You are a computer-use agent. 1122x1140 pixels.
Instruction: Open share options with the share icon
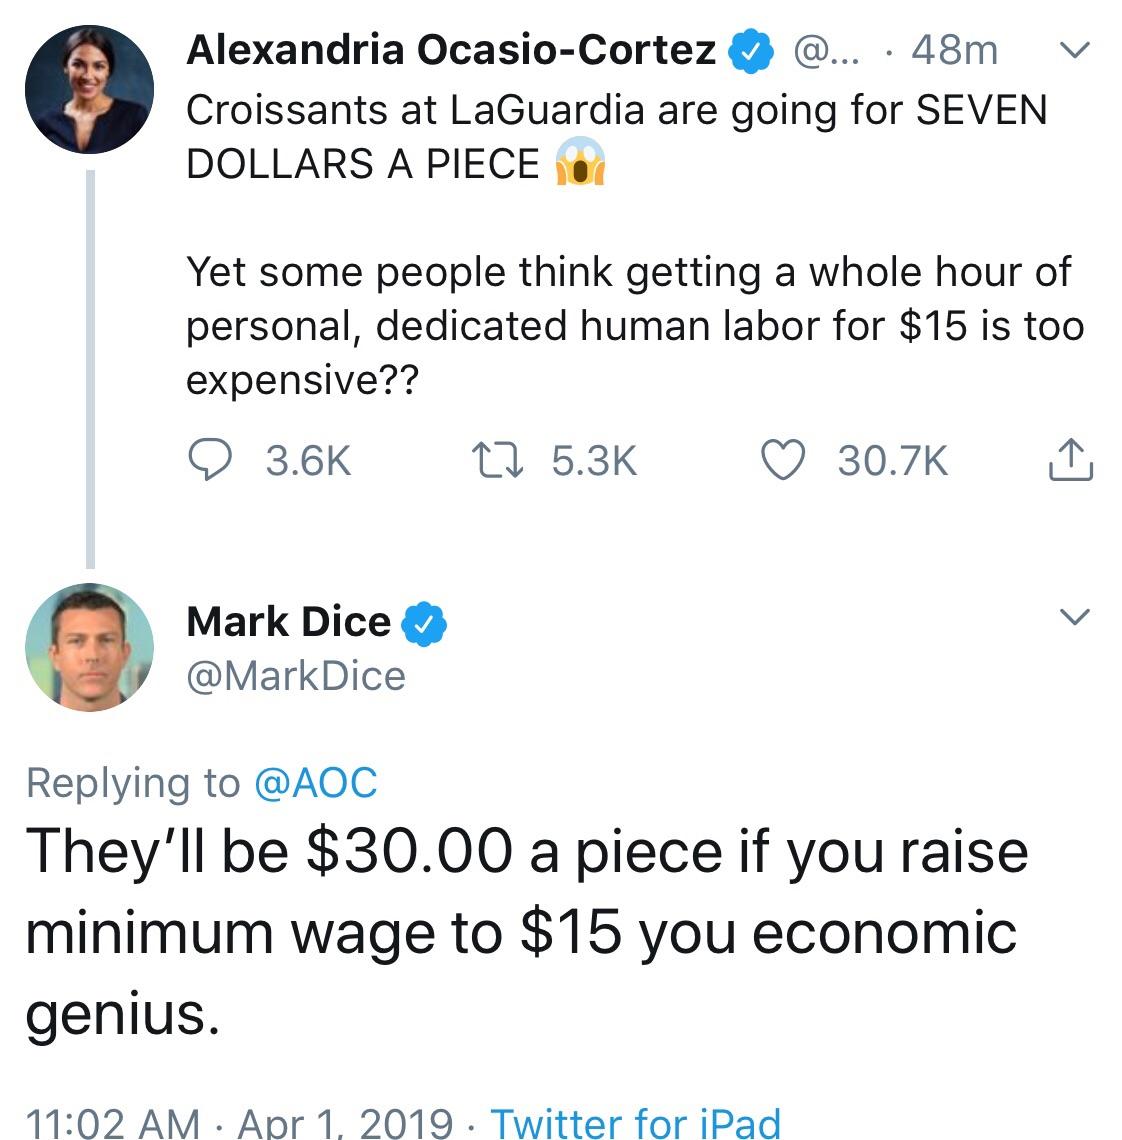(1070, 459)
